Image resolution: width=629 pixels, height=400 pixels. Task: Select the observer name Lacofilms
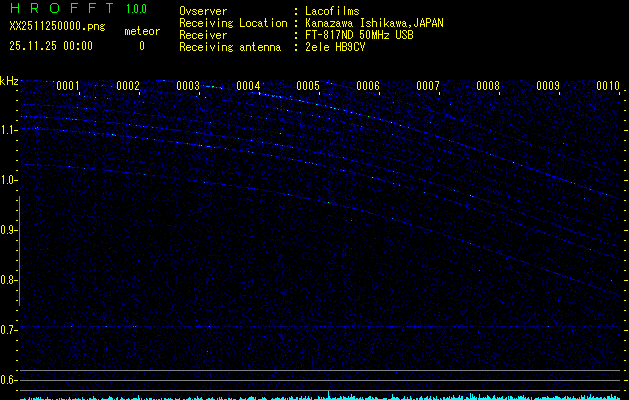point(333,11)
